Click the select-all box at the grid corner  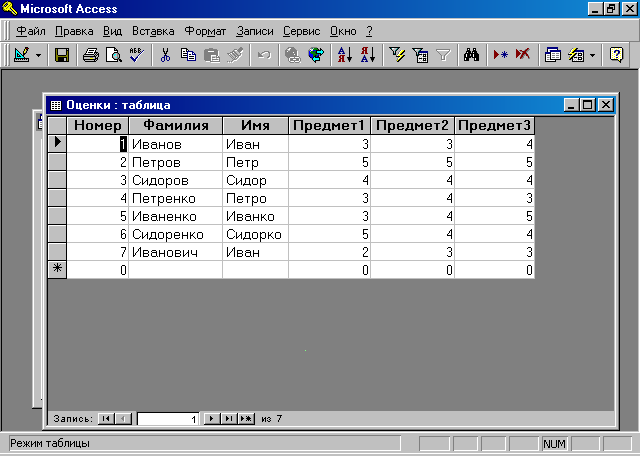point(57,125)
